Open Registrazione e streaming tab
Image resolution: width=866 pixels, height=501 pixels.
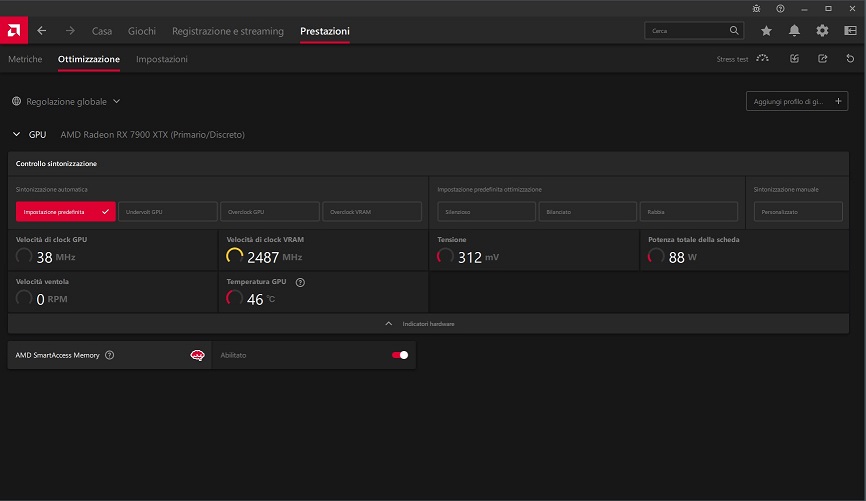228,31
